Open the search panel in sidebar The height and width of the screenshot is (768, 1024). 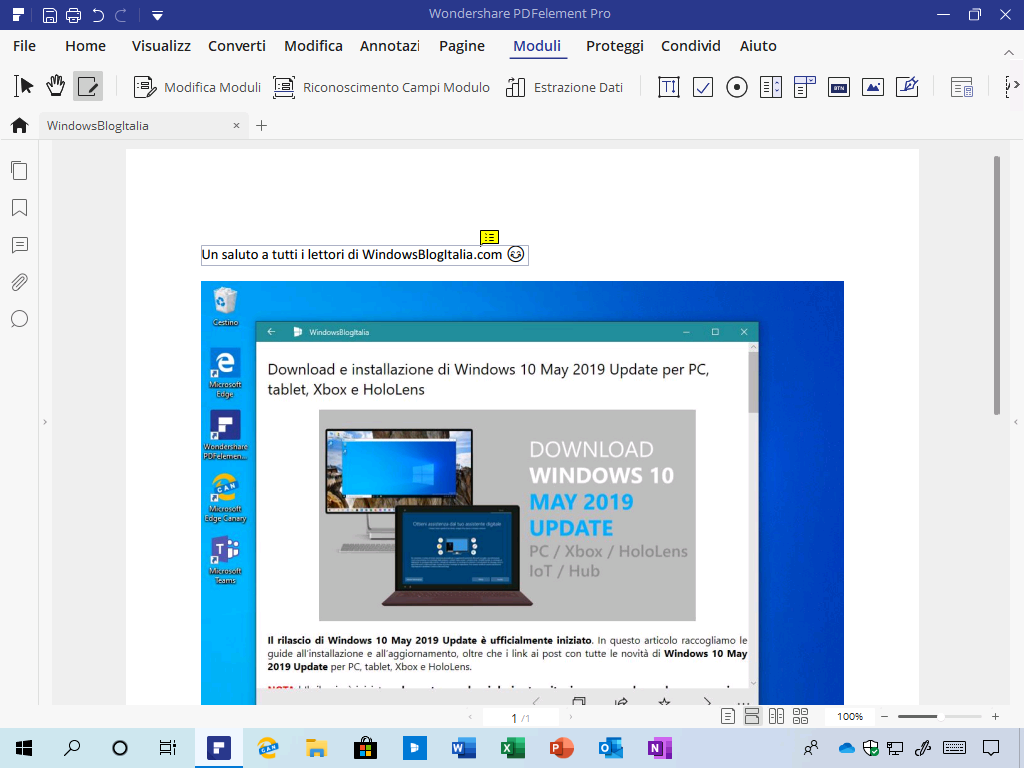coord(20,319)
